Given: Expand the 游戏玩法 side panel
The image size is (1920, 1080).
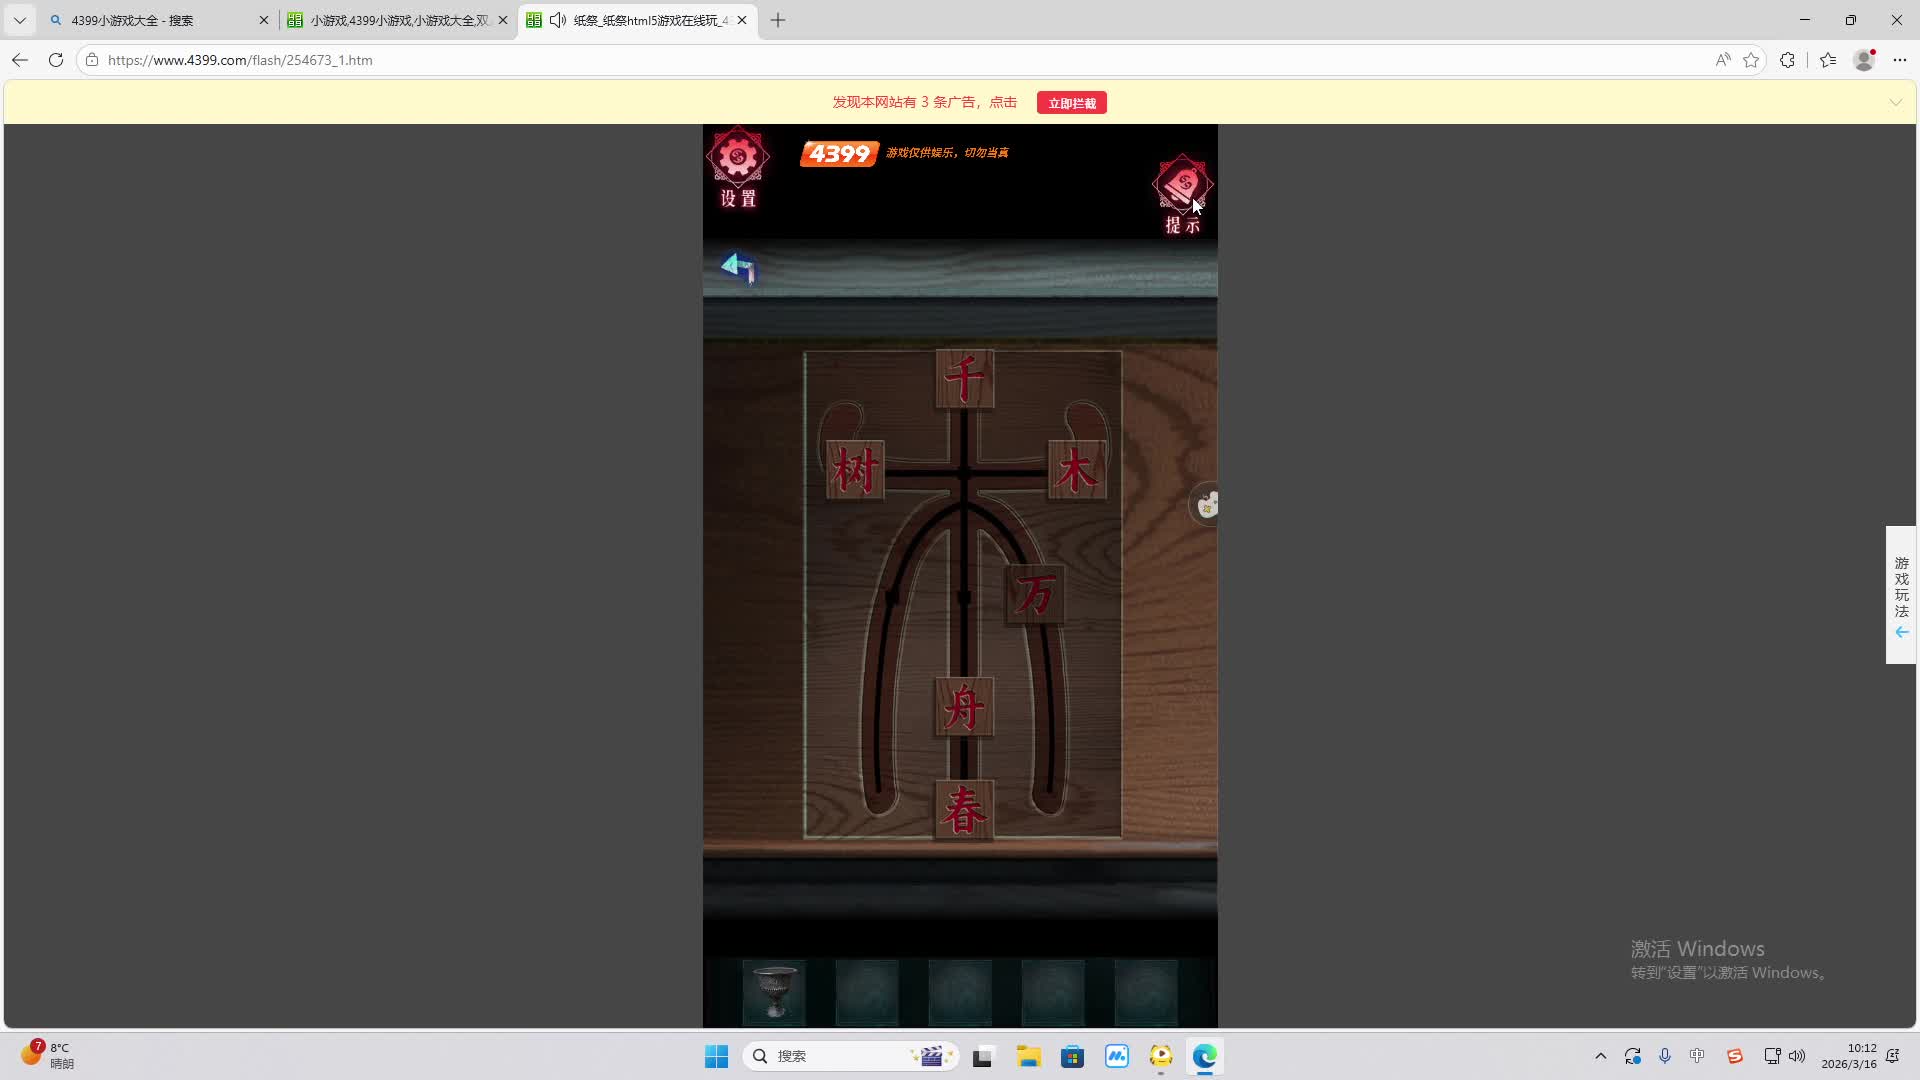Looking at the screenshot, I should point(1901,595).
